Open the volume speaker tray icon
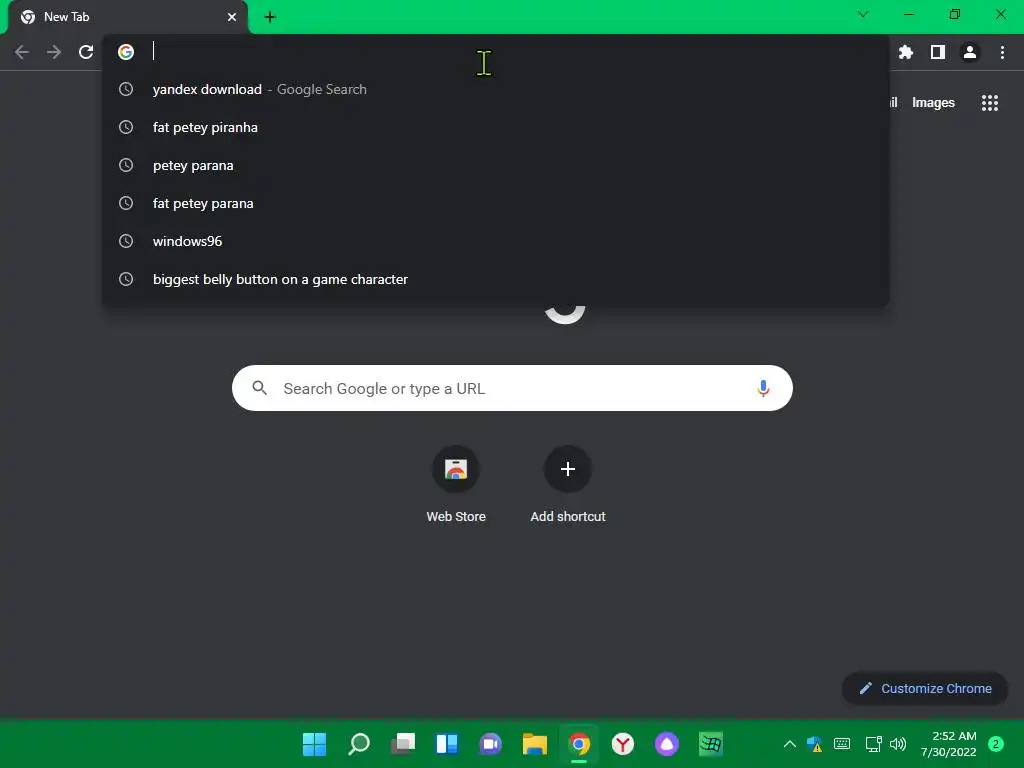1024x768 pixels. click(x=898, y=744)
